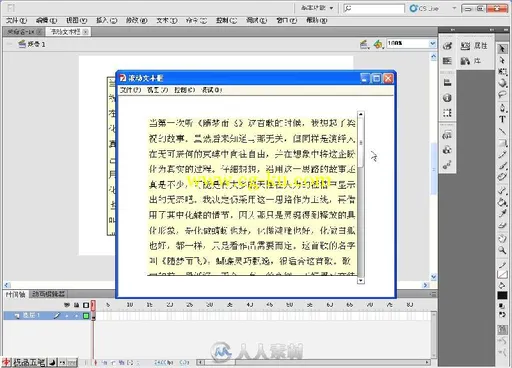This screenshot has height=368, width=512.
Task: Select the Rectangle tool
Action: [502, 143]
